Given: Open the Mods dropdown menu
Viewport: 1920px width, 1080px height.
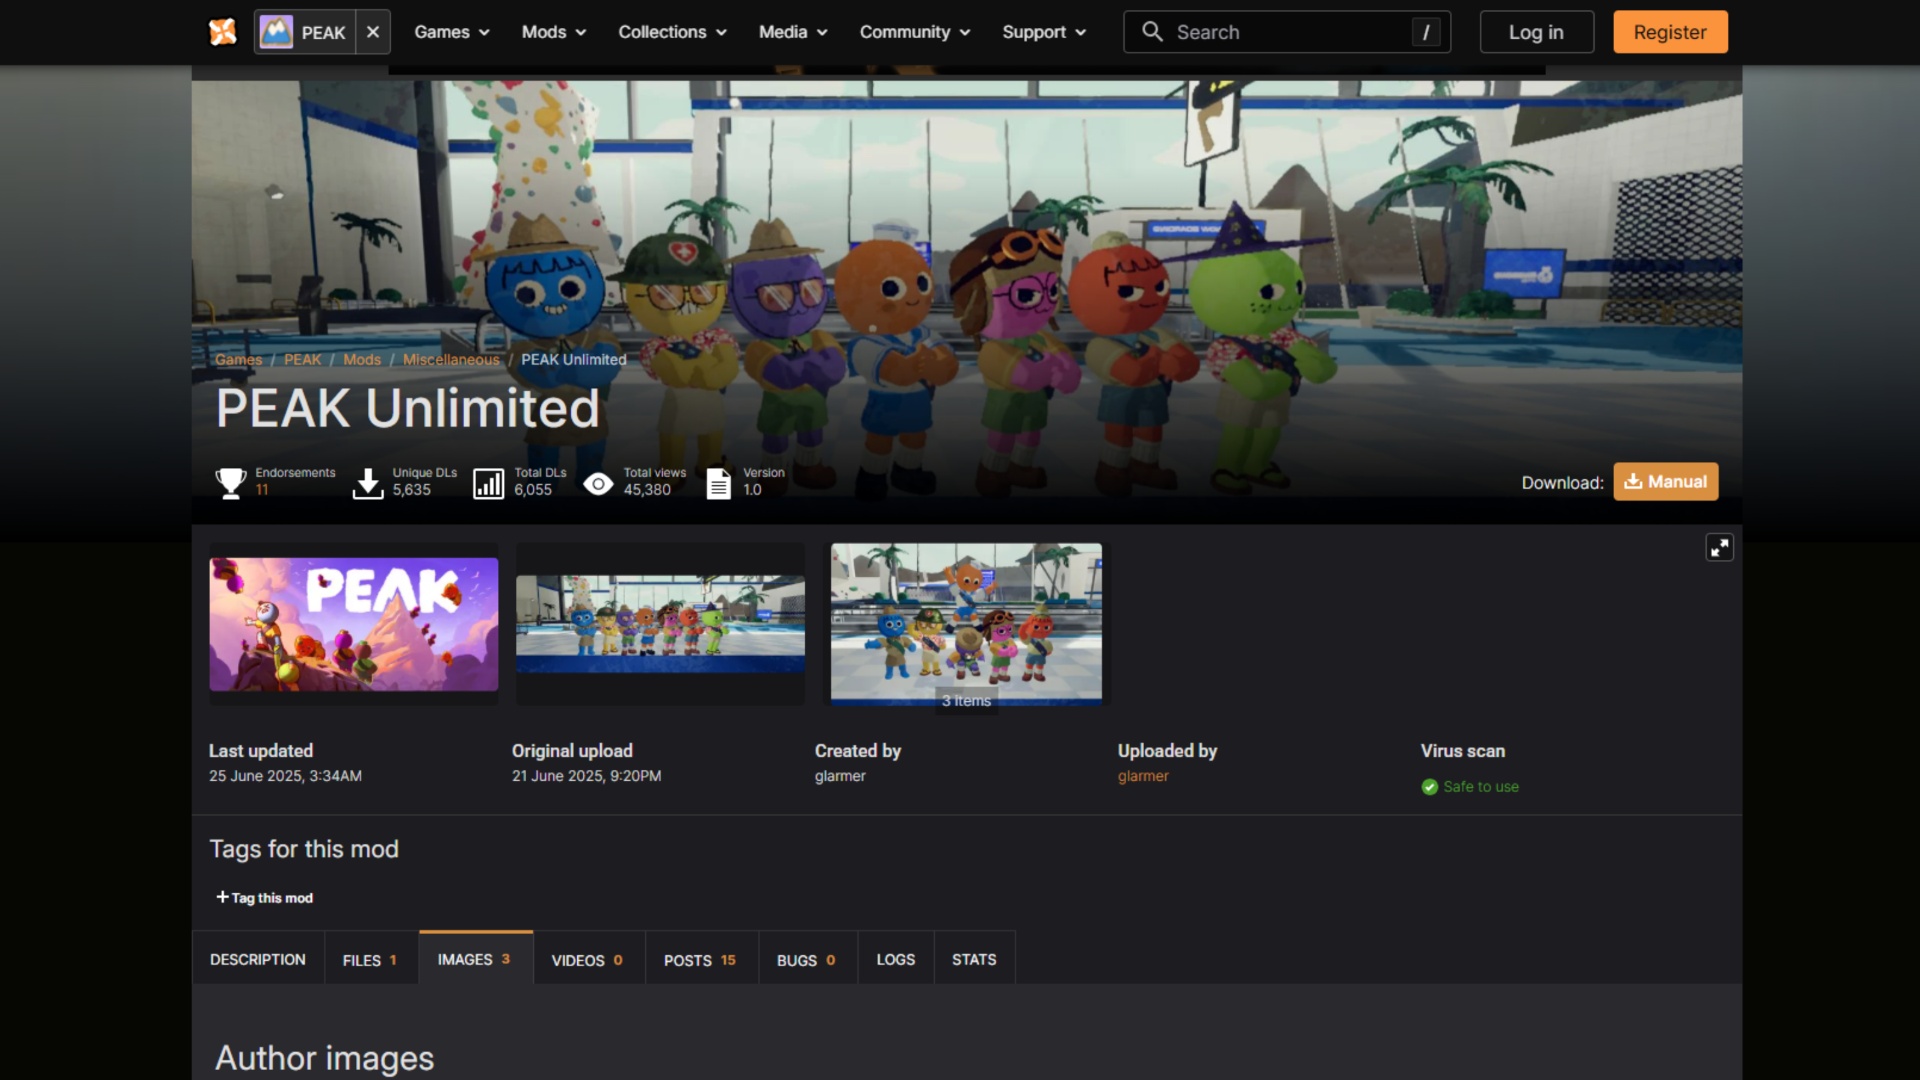Looking at the screenshot, I should pyautogui.click(x=554, y=32).
